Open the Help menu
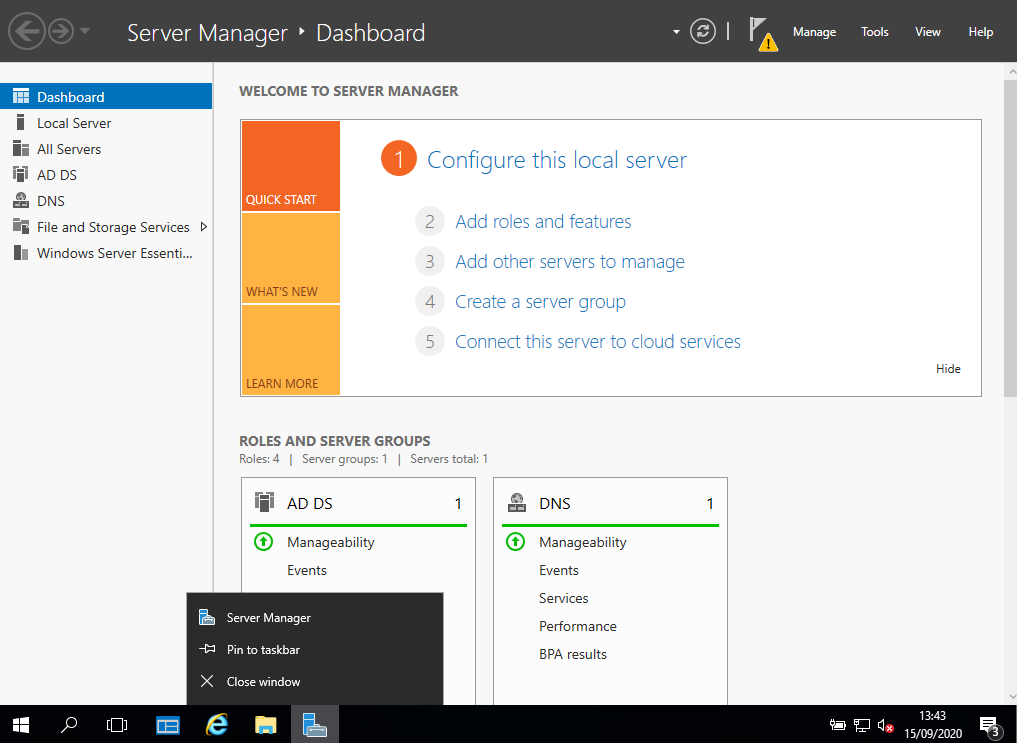1017x743 pixels. [x=980, y=32]
